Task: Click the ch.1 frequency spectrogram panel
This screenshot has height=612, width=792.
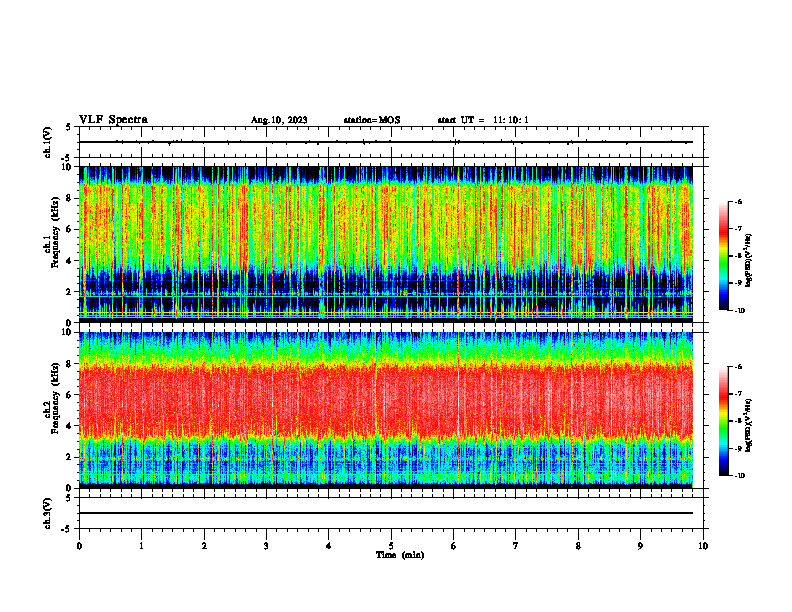Action: tap(386, 244)
